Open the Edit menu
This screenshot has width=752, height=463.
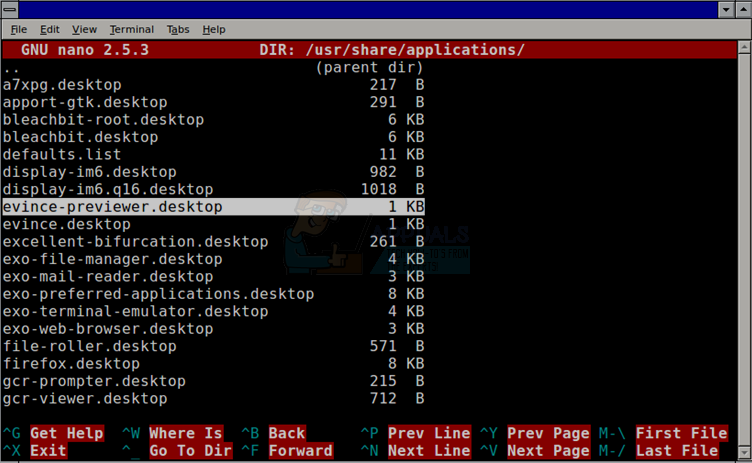point(49,30)
